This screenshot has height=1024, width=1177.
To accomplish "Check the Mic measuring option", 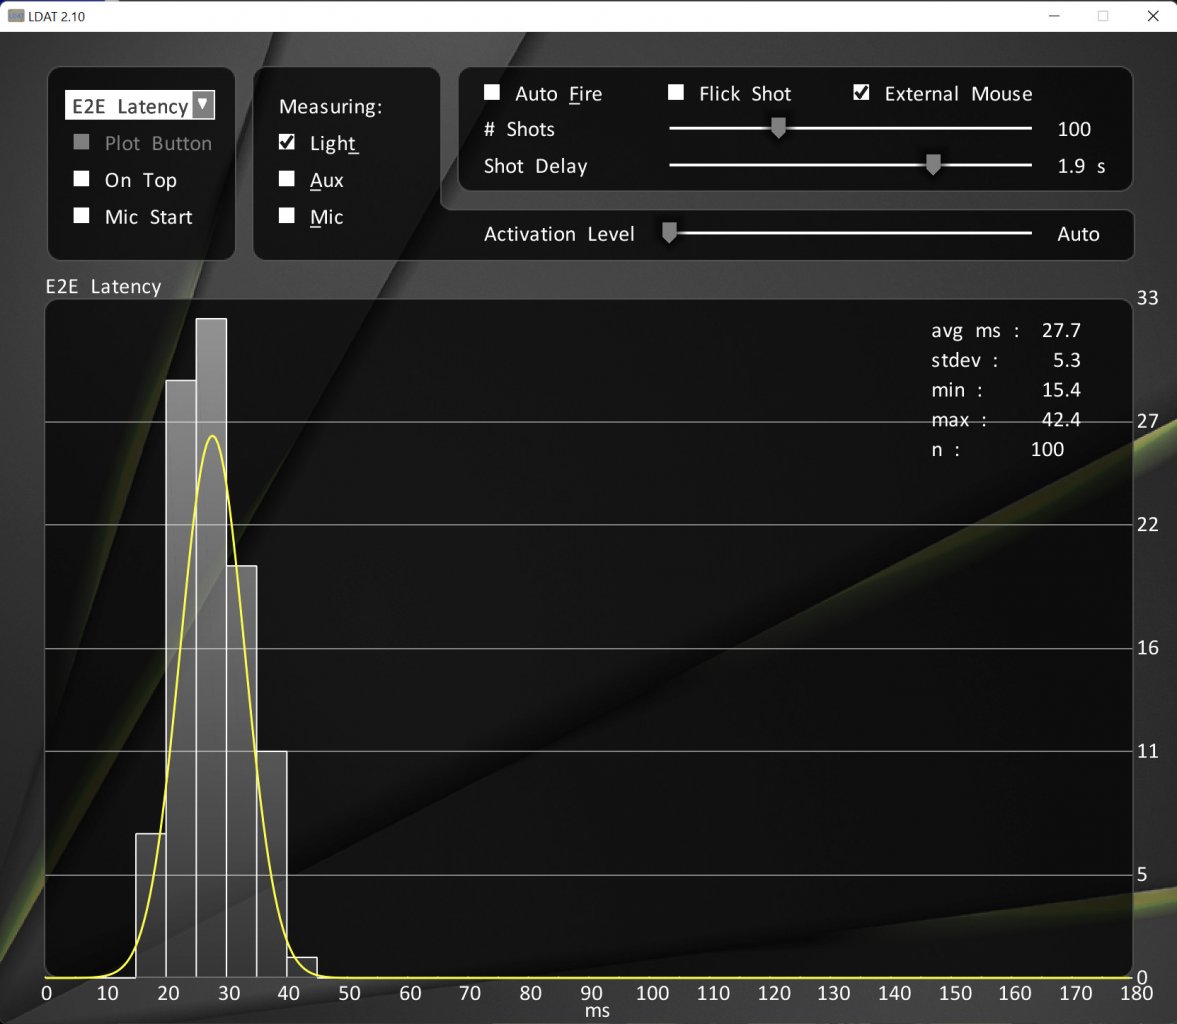I will [287, 215].
